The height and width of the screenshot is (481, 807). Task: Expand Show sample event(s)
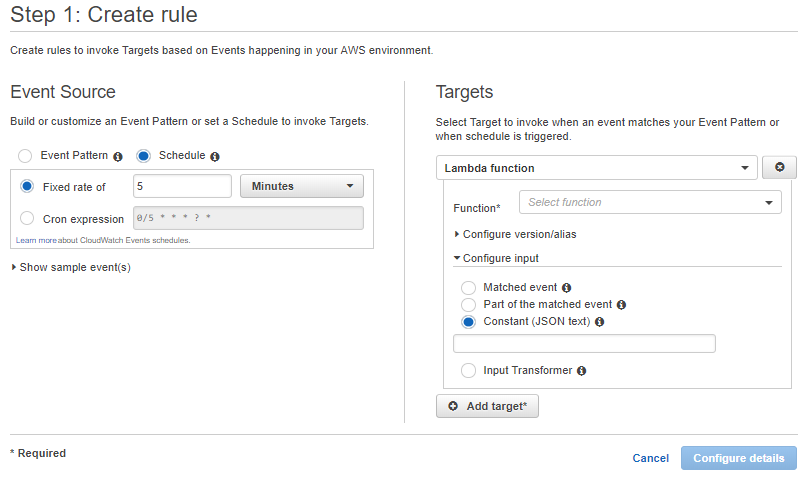[x=71, y=268]
